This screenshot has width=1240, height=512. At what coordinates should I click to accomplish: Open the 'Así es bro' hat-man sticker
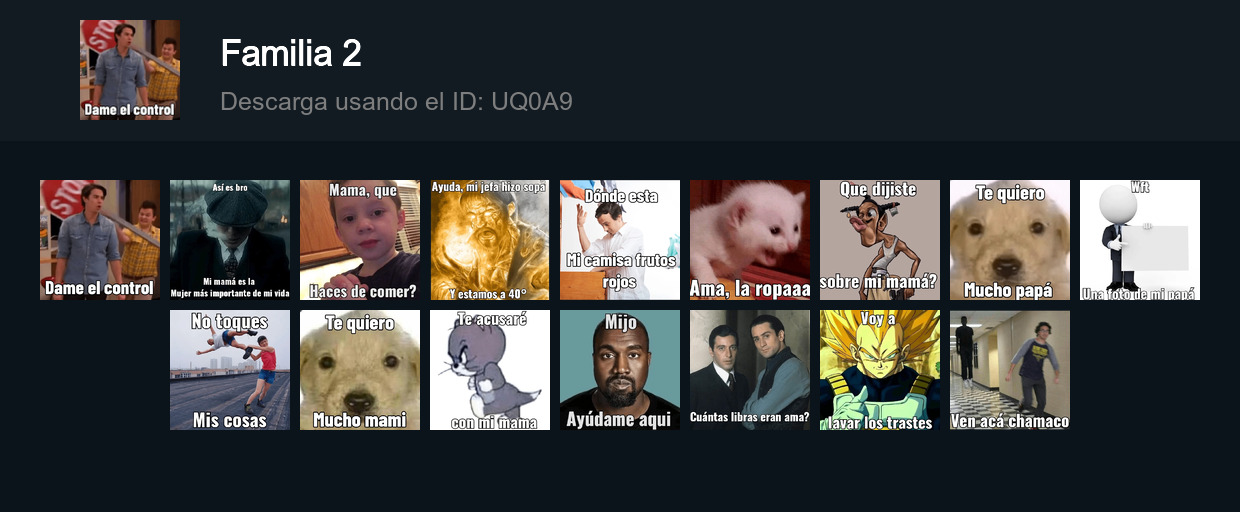[x=230, y=240]
